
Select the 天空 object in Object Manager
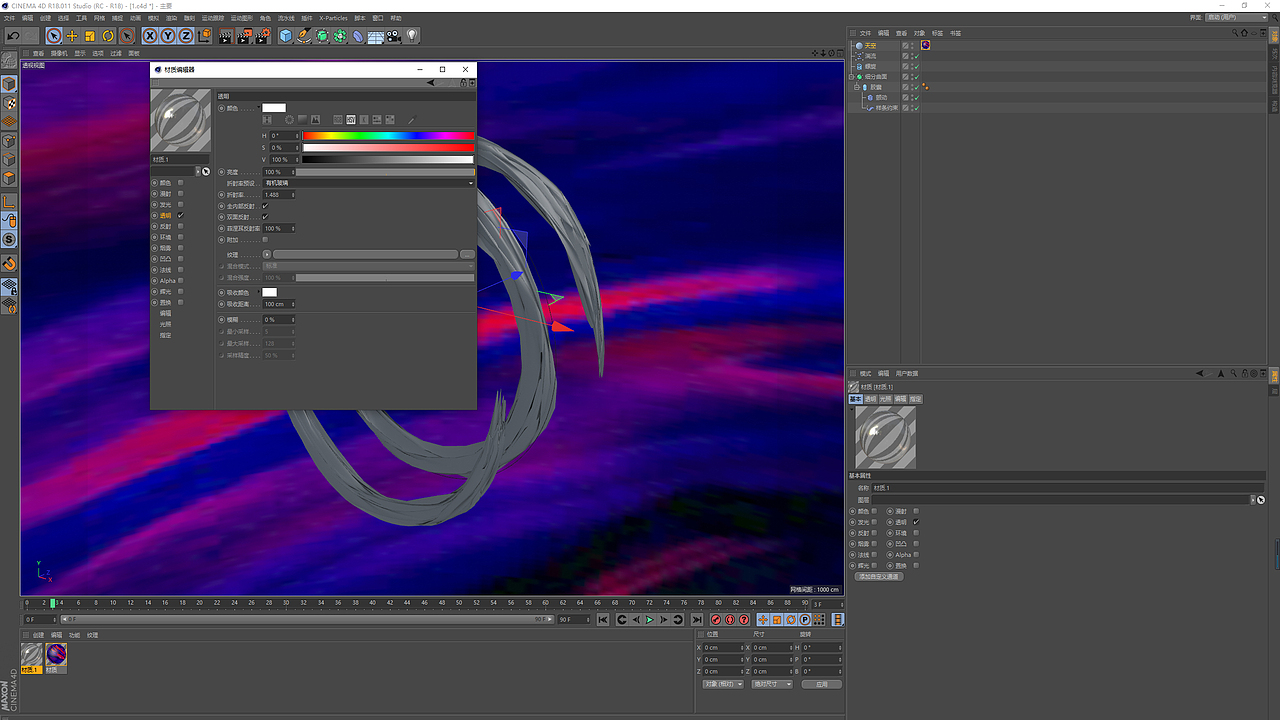pos(870,45)
